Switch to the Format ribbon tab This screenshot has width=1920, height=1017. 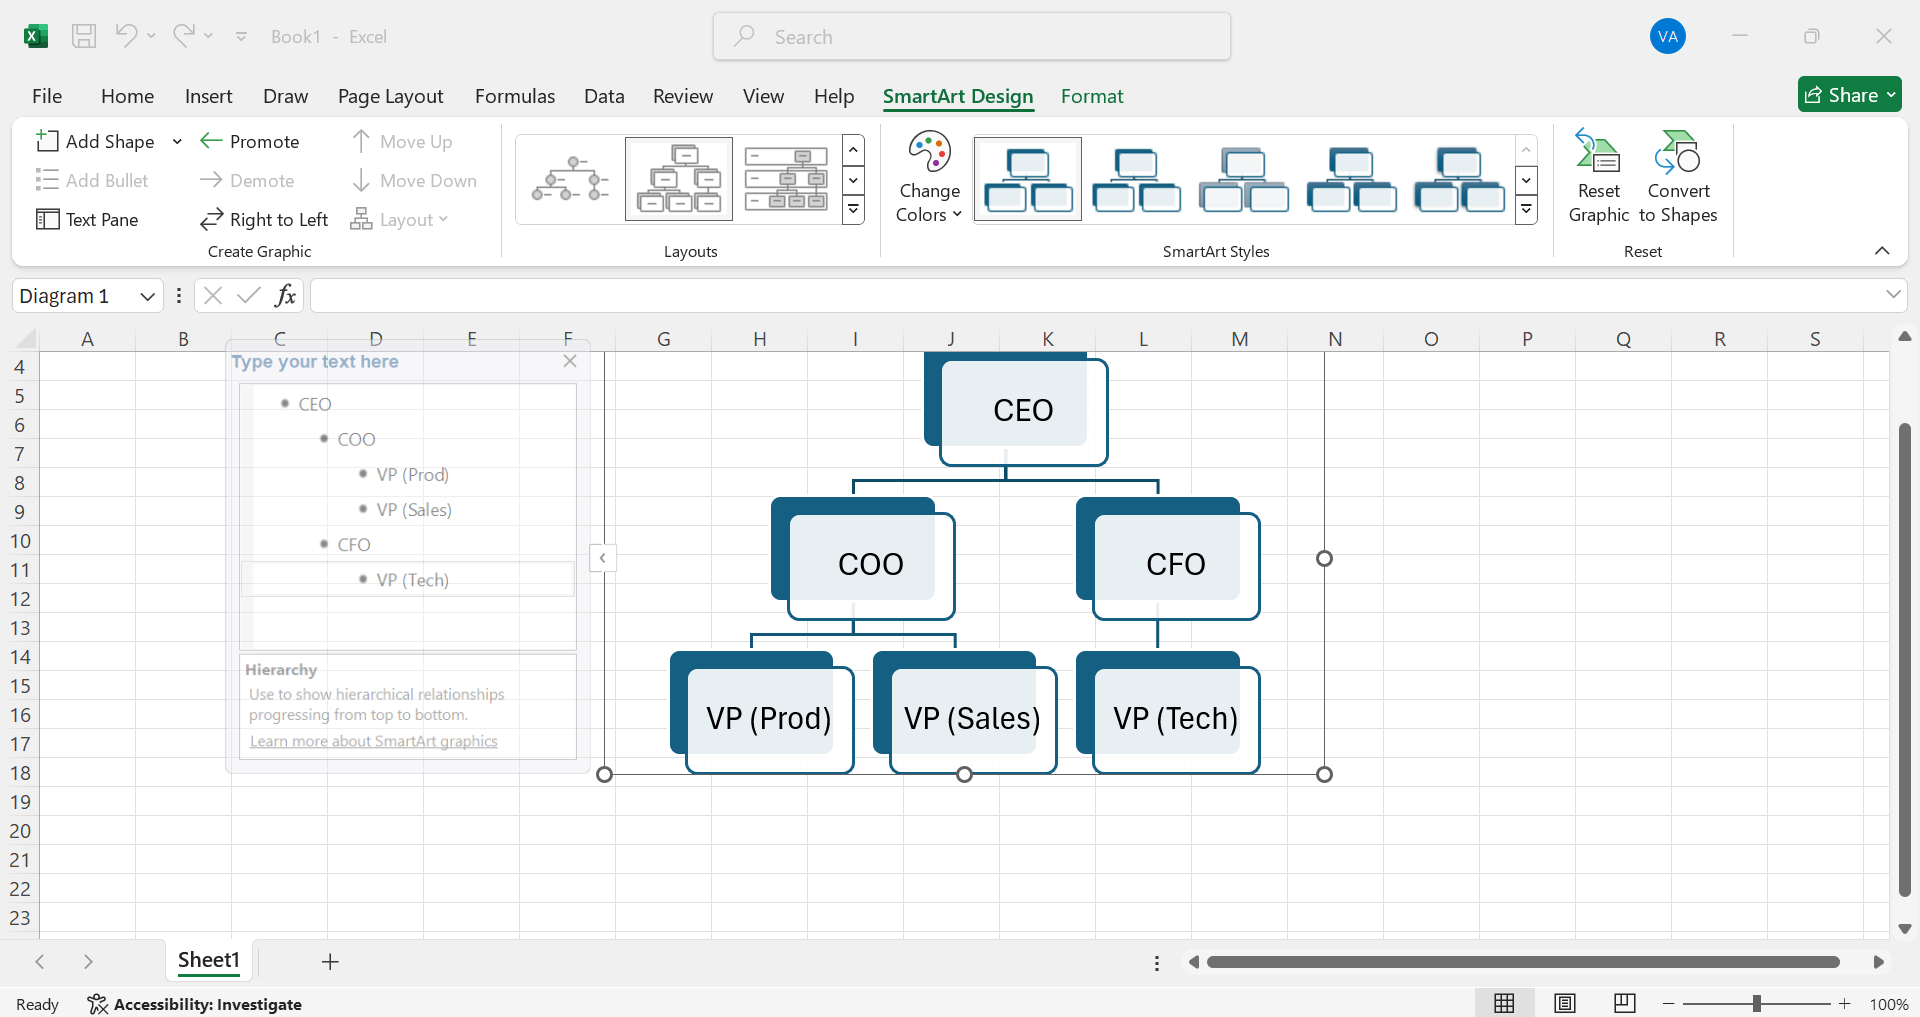pos(1092,96)
